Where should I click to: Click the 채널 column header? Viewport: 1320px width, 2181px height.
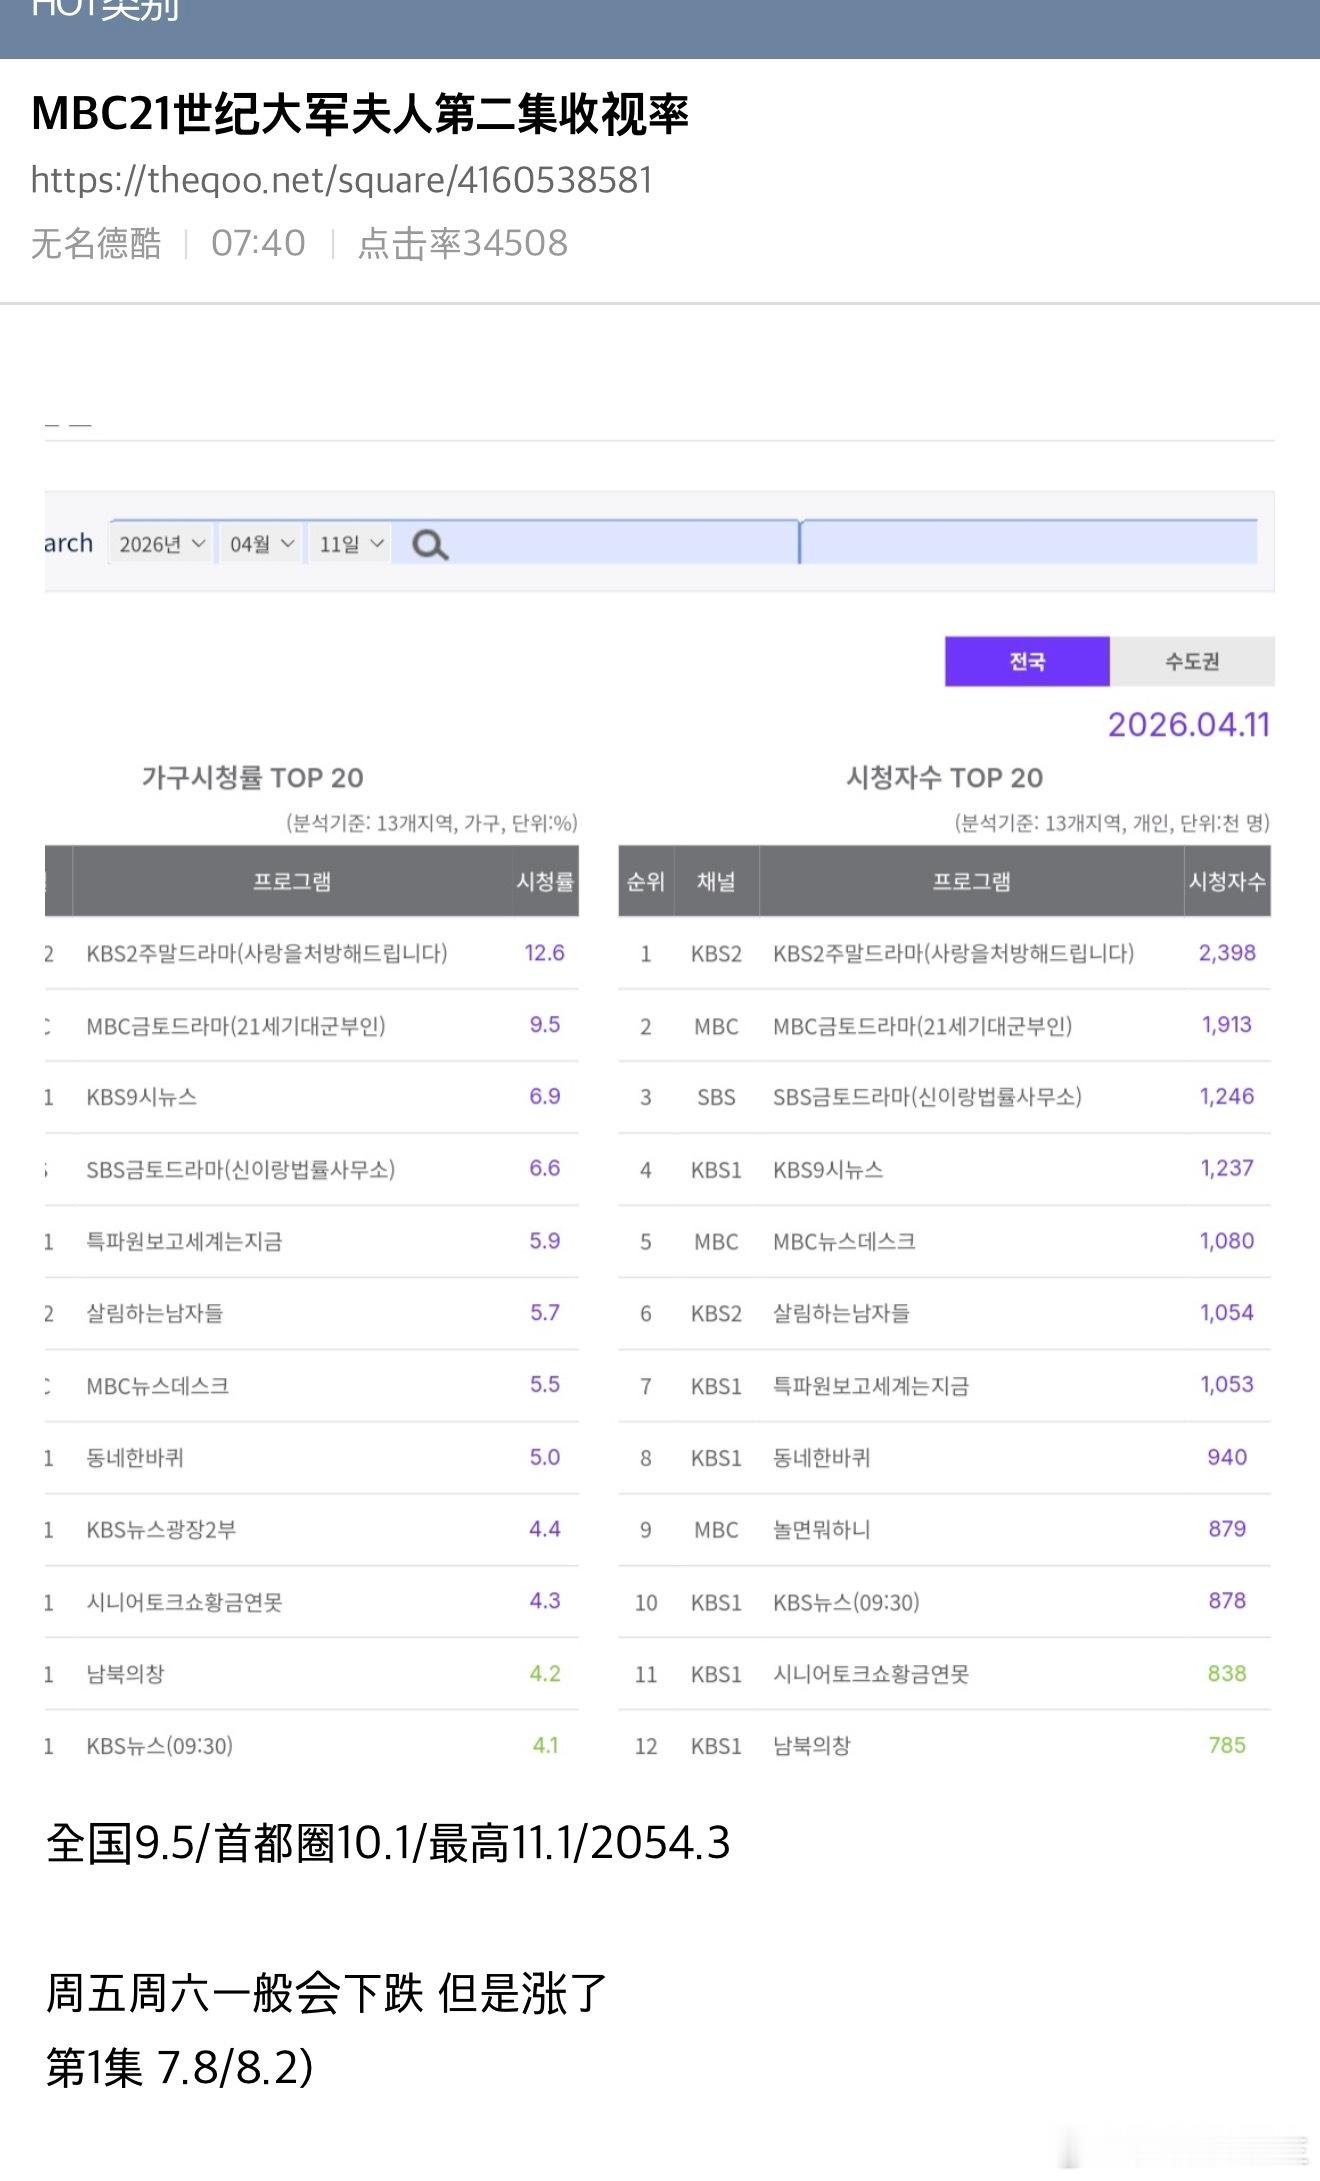pyautogui.click(x=716, y=881)
